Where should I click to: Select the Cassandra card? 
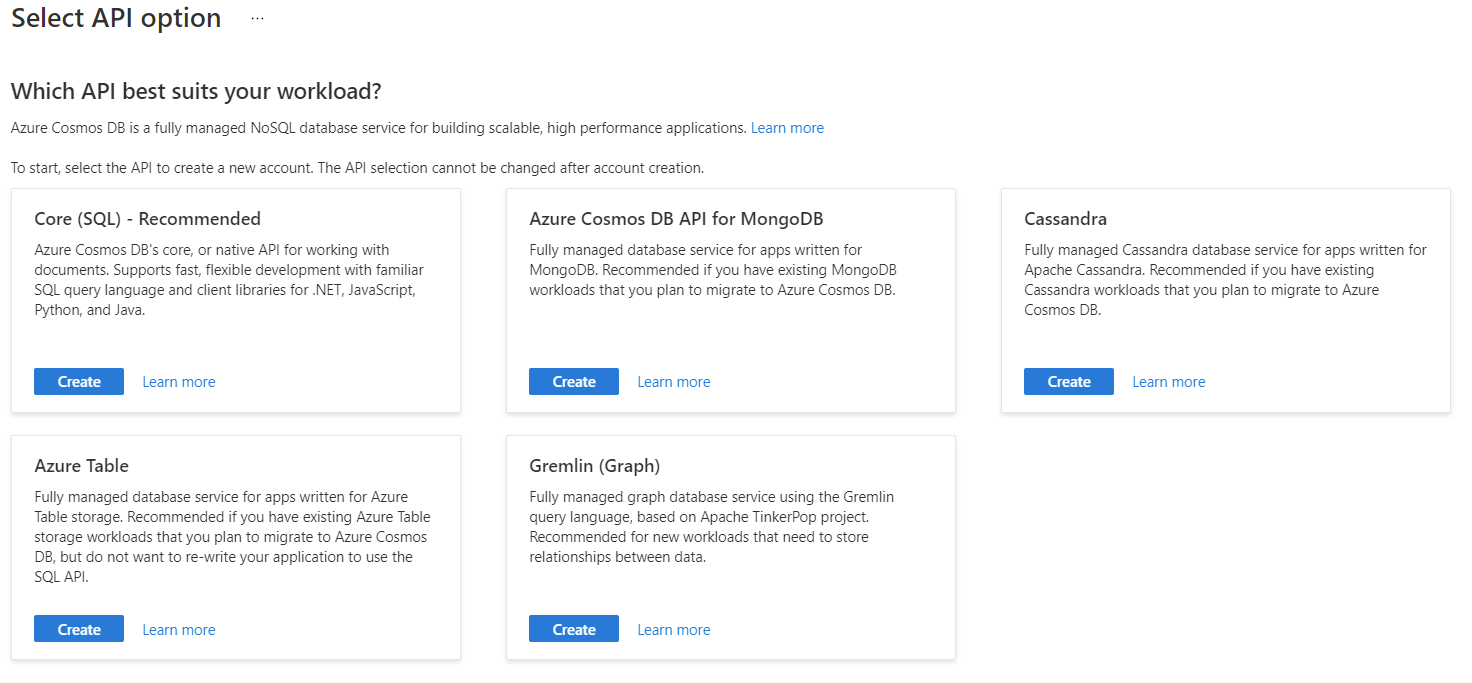point(1225,300)
